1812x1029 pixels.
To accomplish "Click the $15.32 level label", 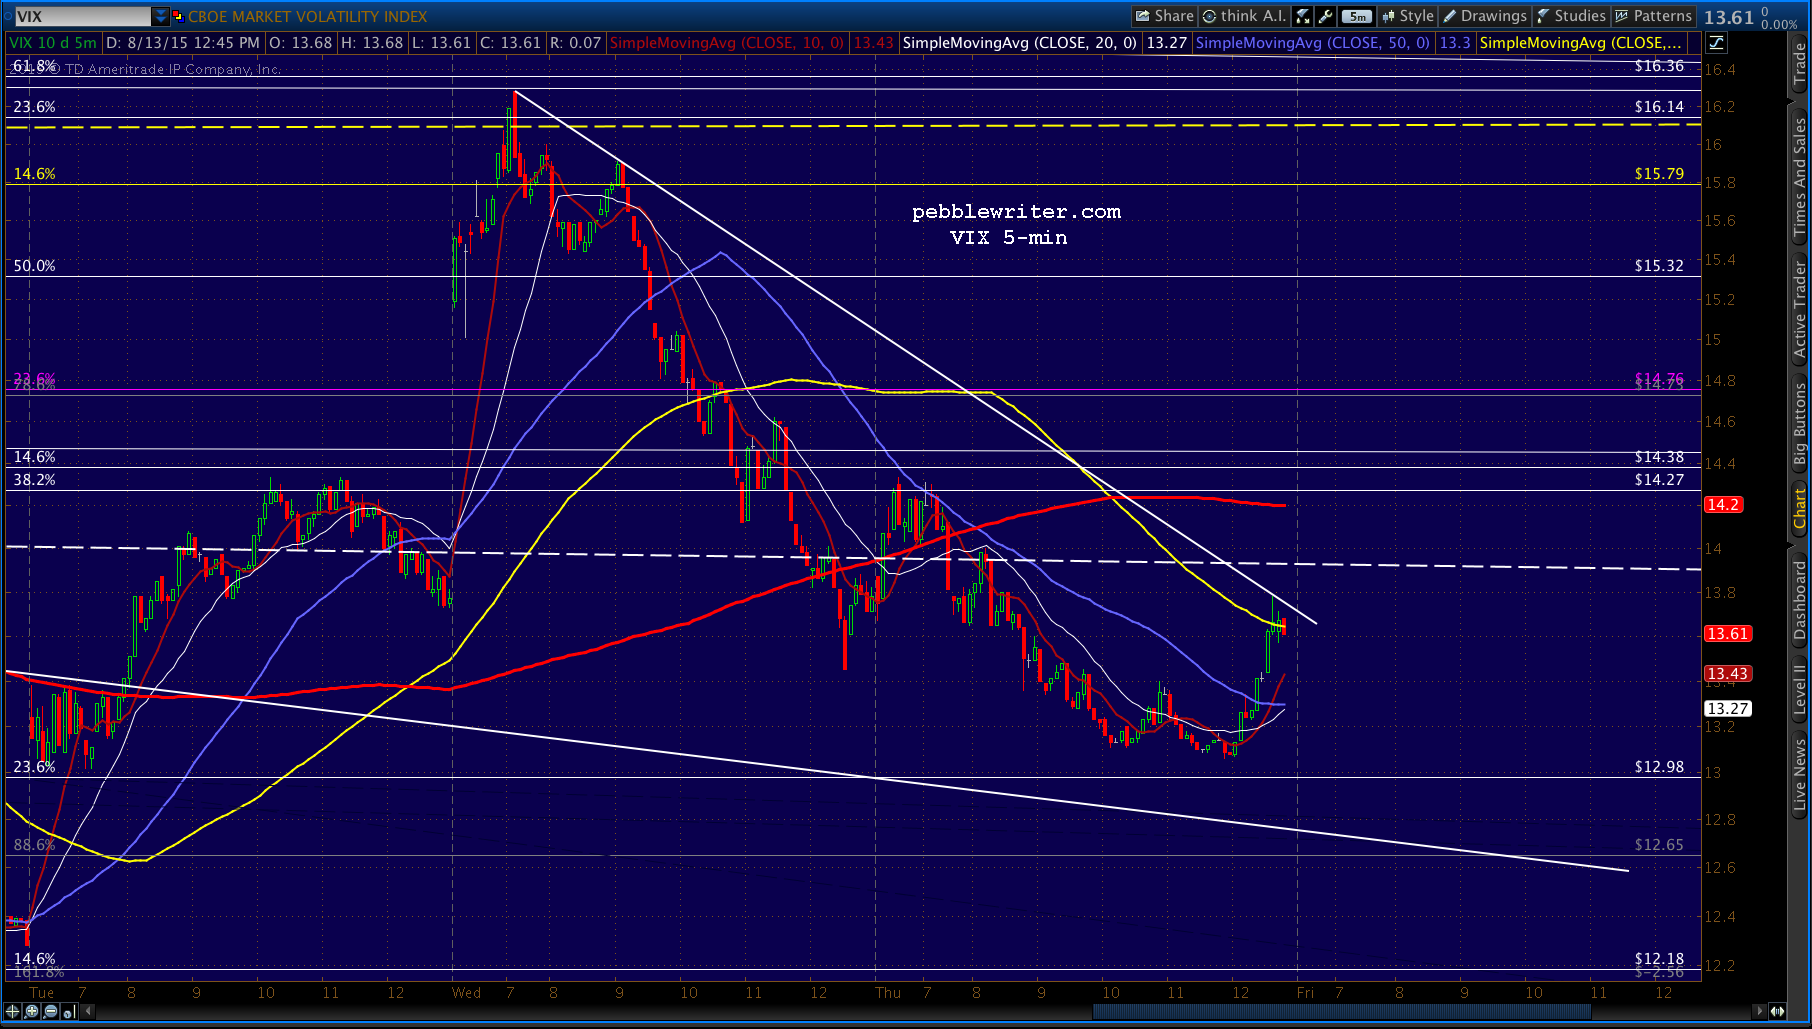I will 1659,266.
